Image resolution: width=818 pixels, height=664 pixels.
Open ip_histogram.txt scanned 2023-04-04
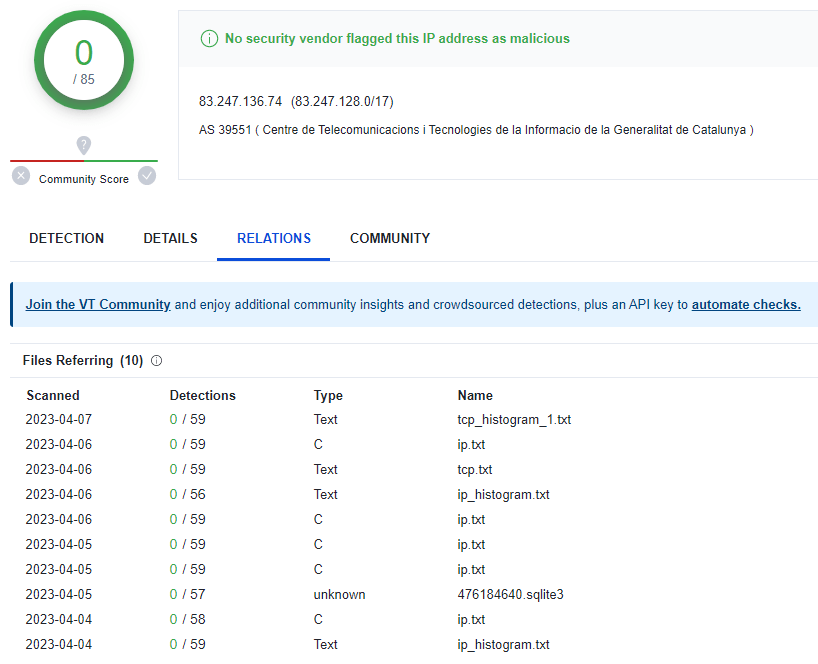(503, 645)
